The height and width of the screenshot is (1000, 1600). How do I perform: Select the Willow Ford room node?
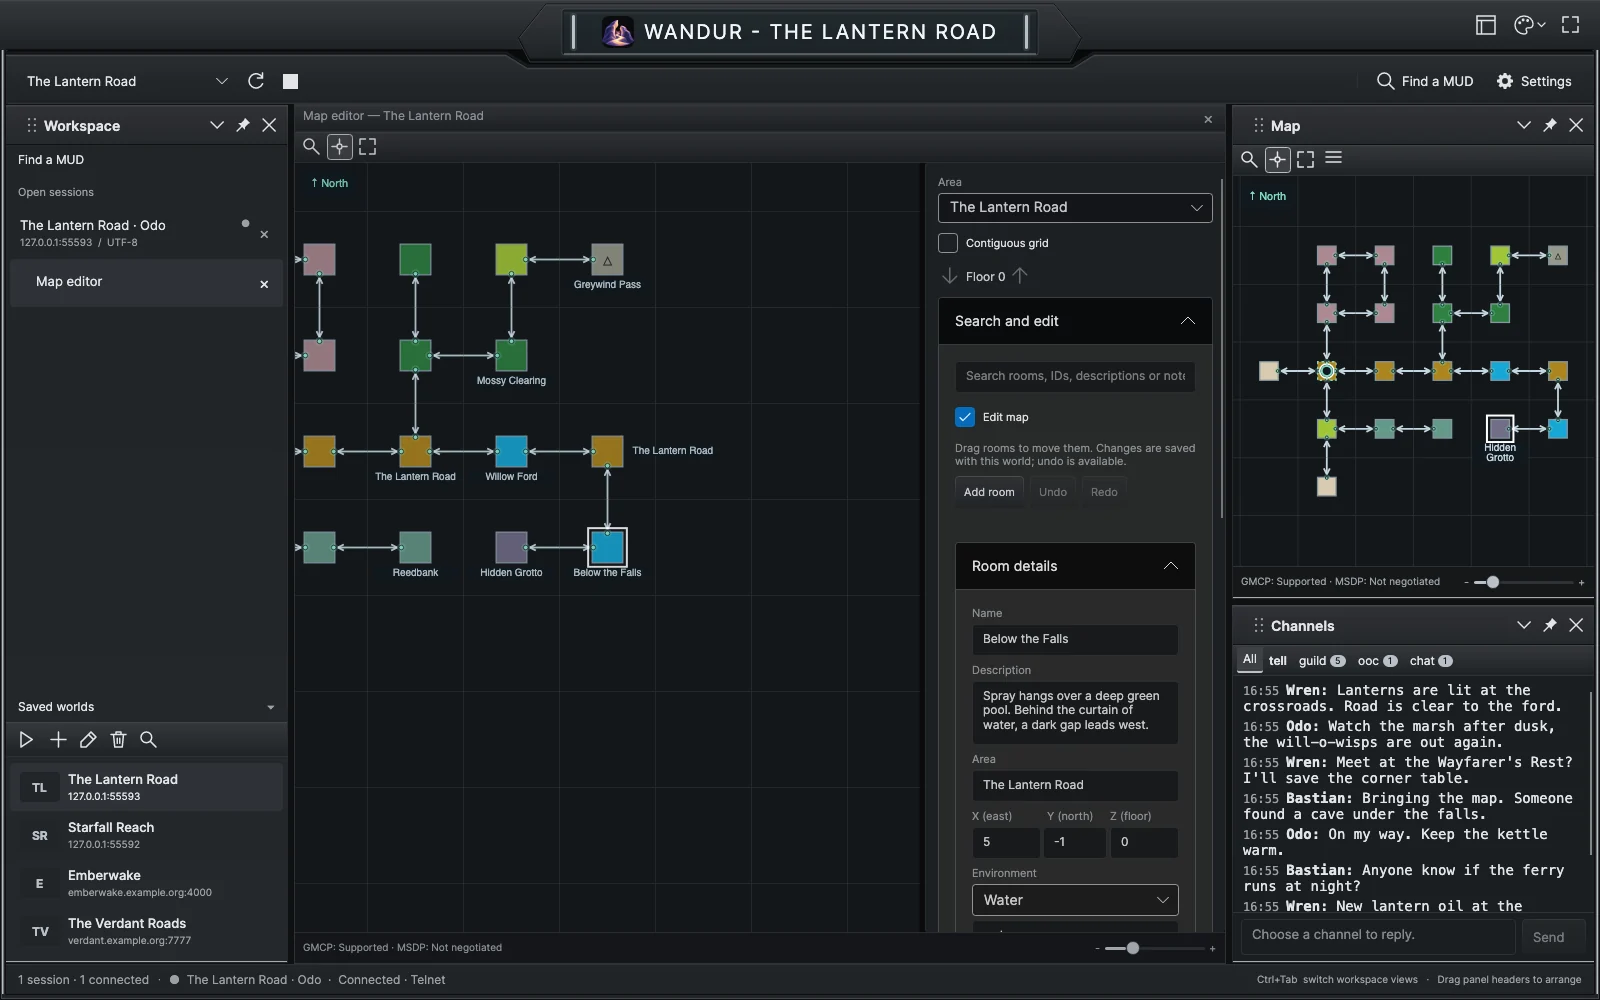pyautogui.click(x=511, y=452)
